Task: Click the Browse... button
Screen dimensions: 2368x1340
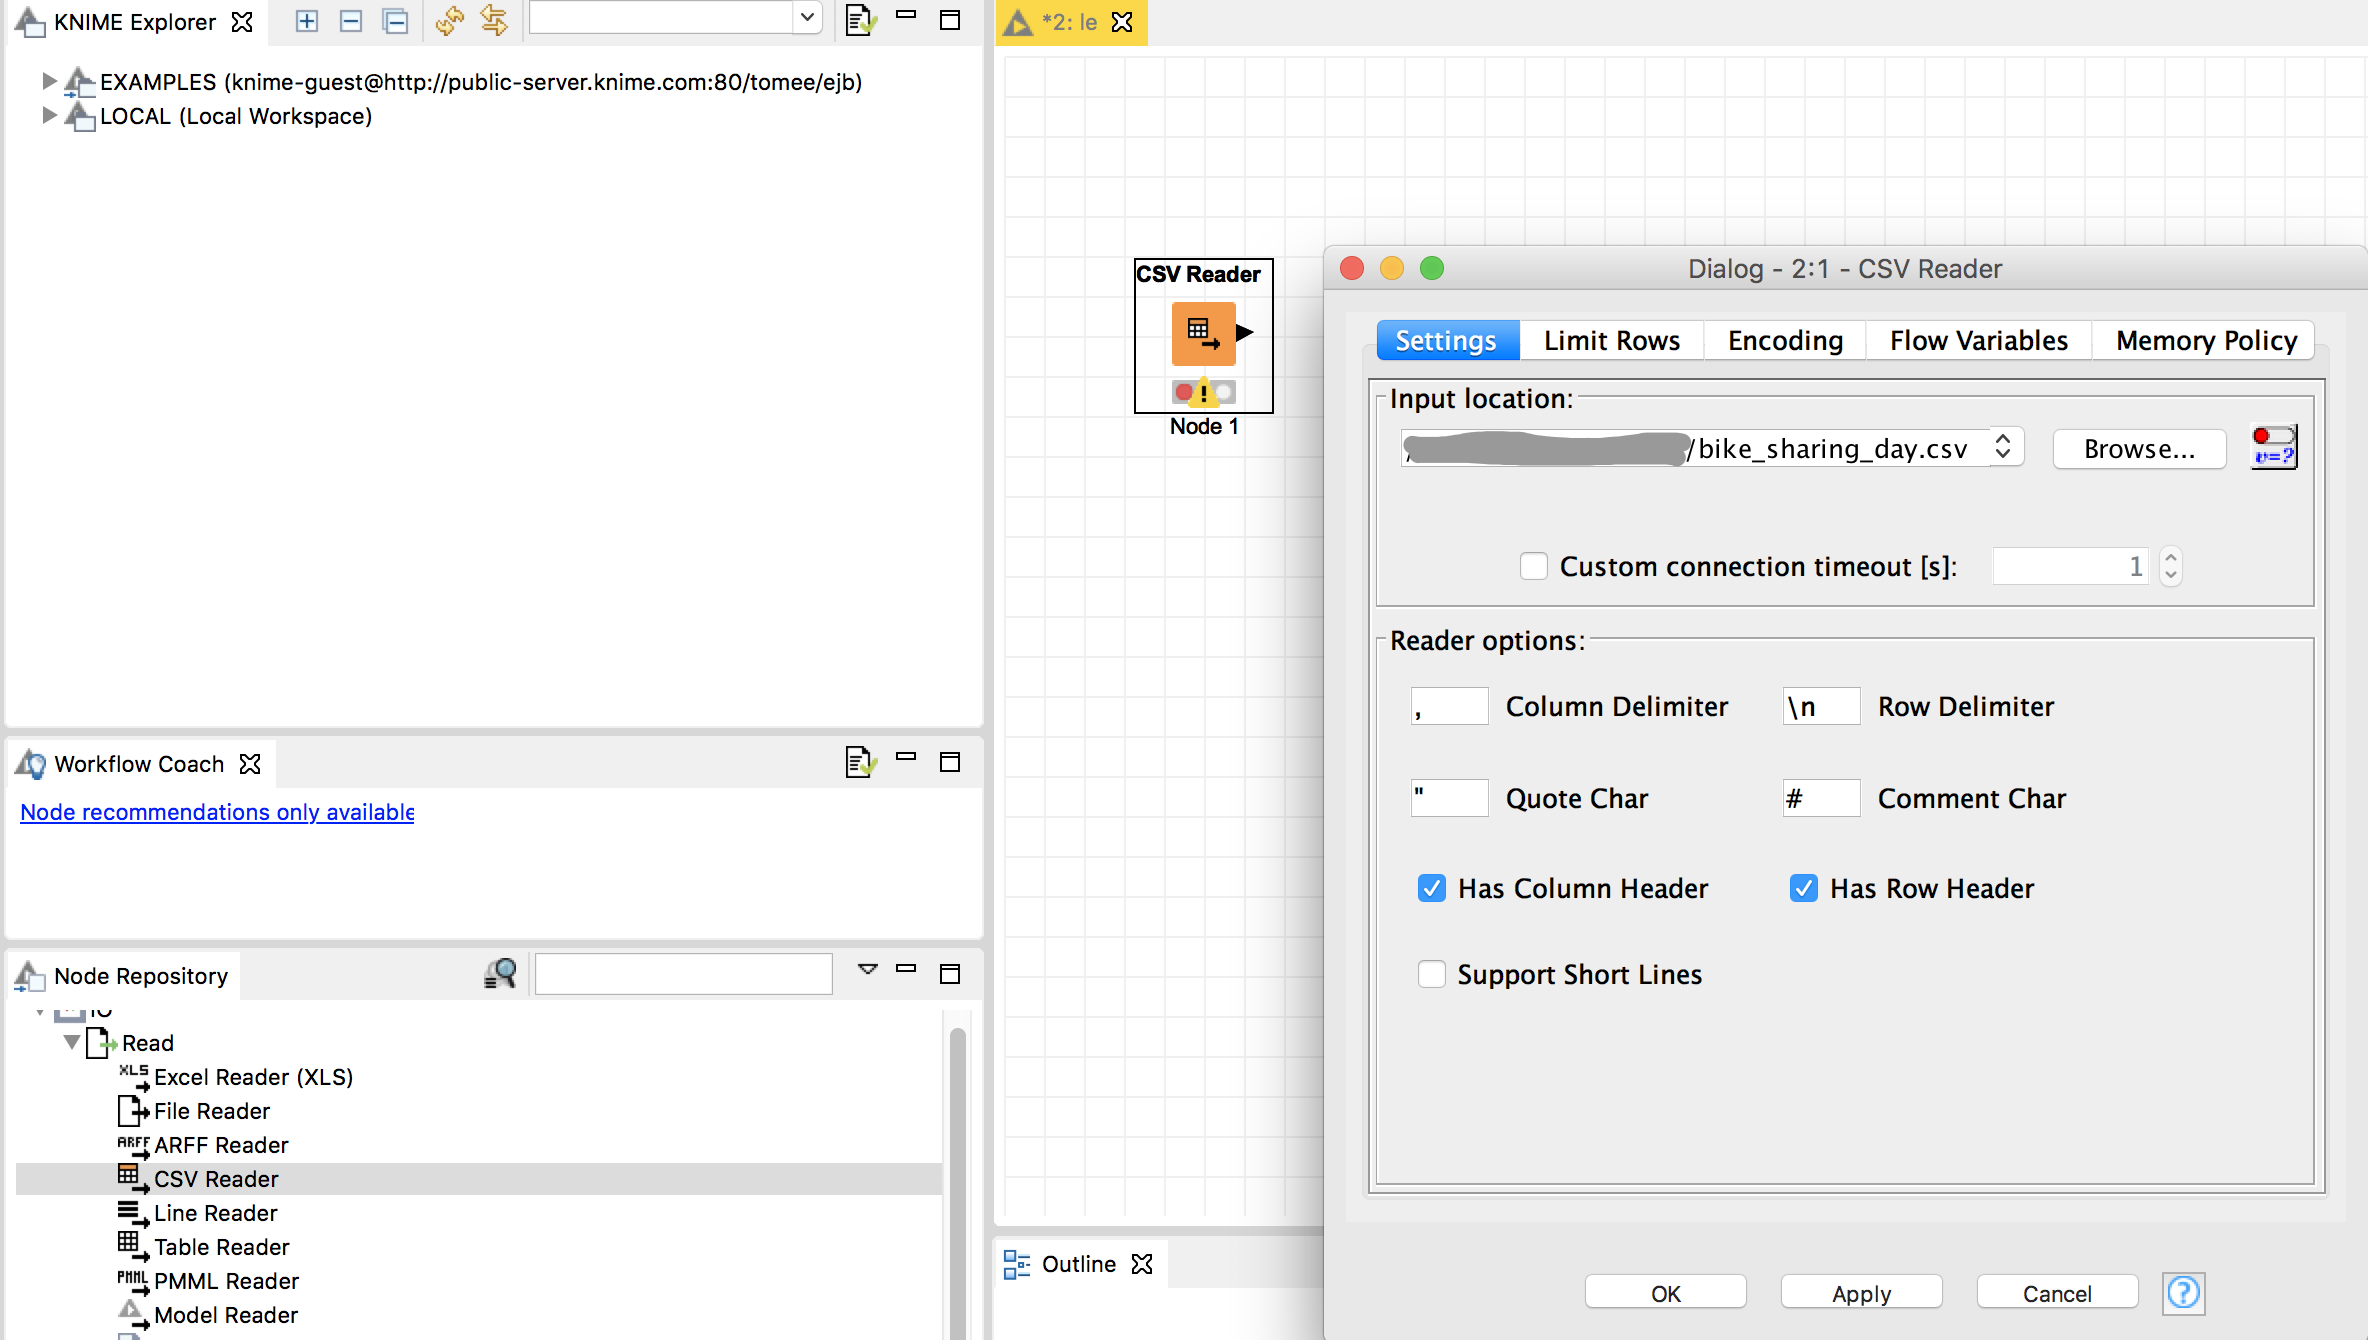Action: (x=2139, y=448)
